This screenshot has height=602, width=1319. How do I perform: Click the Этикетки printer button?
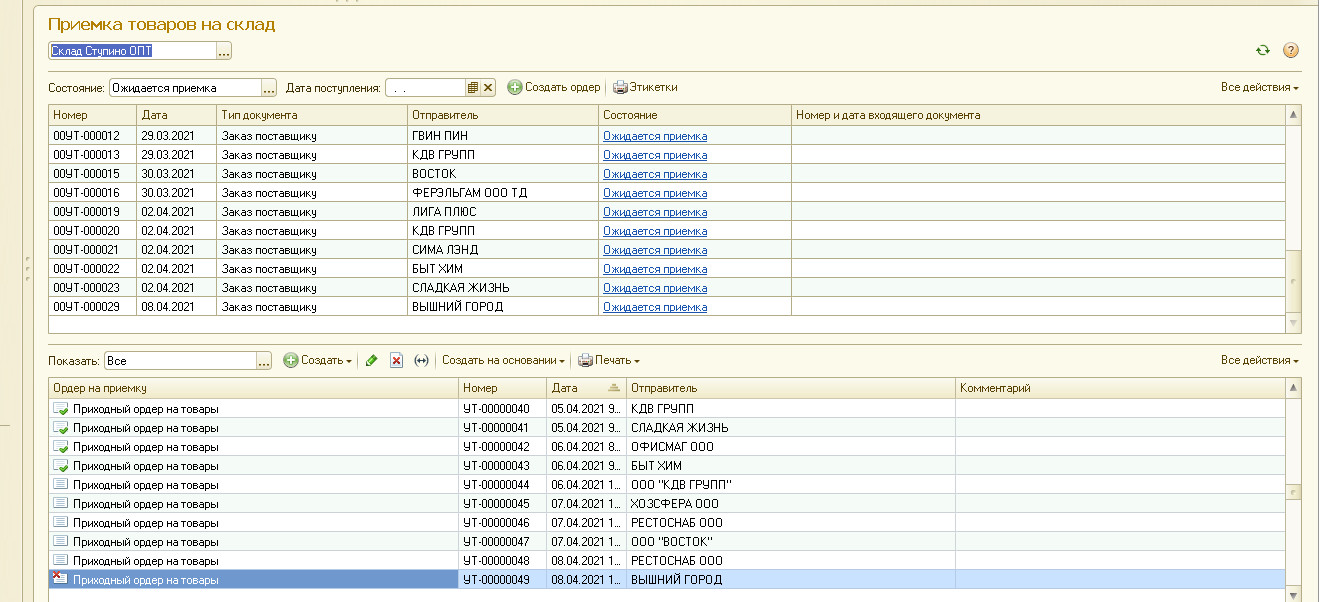[645, 87]
